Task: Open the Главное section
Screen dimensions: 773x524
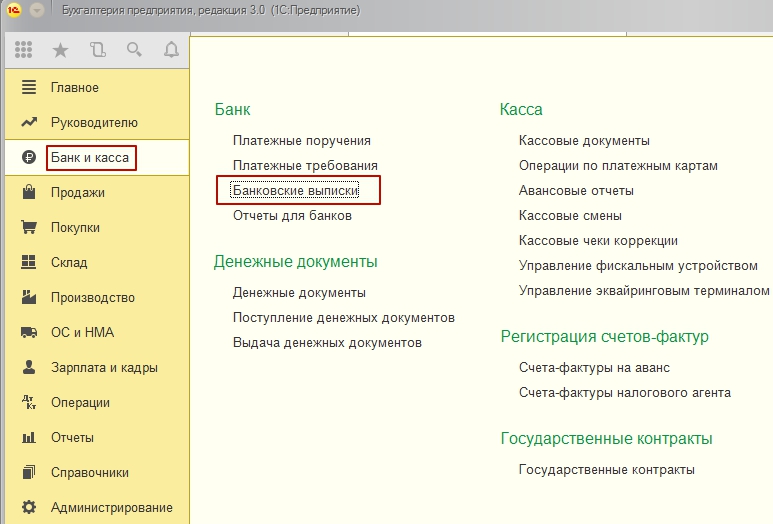Action: coord(75,88)
